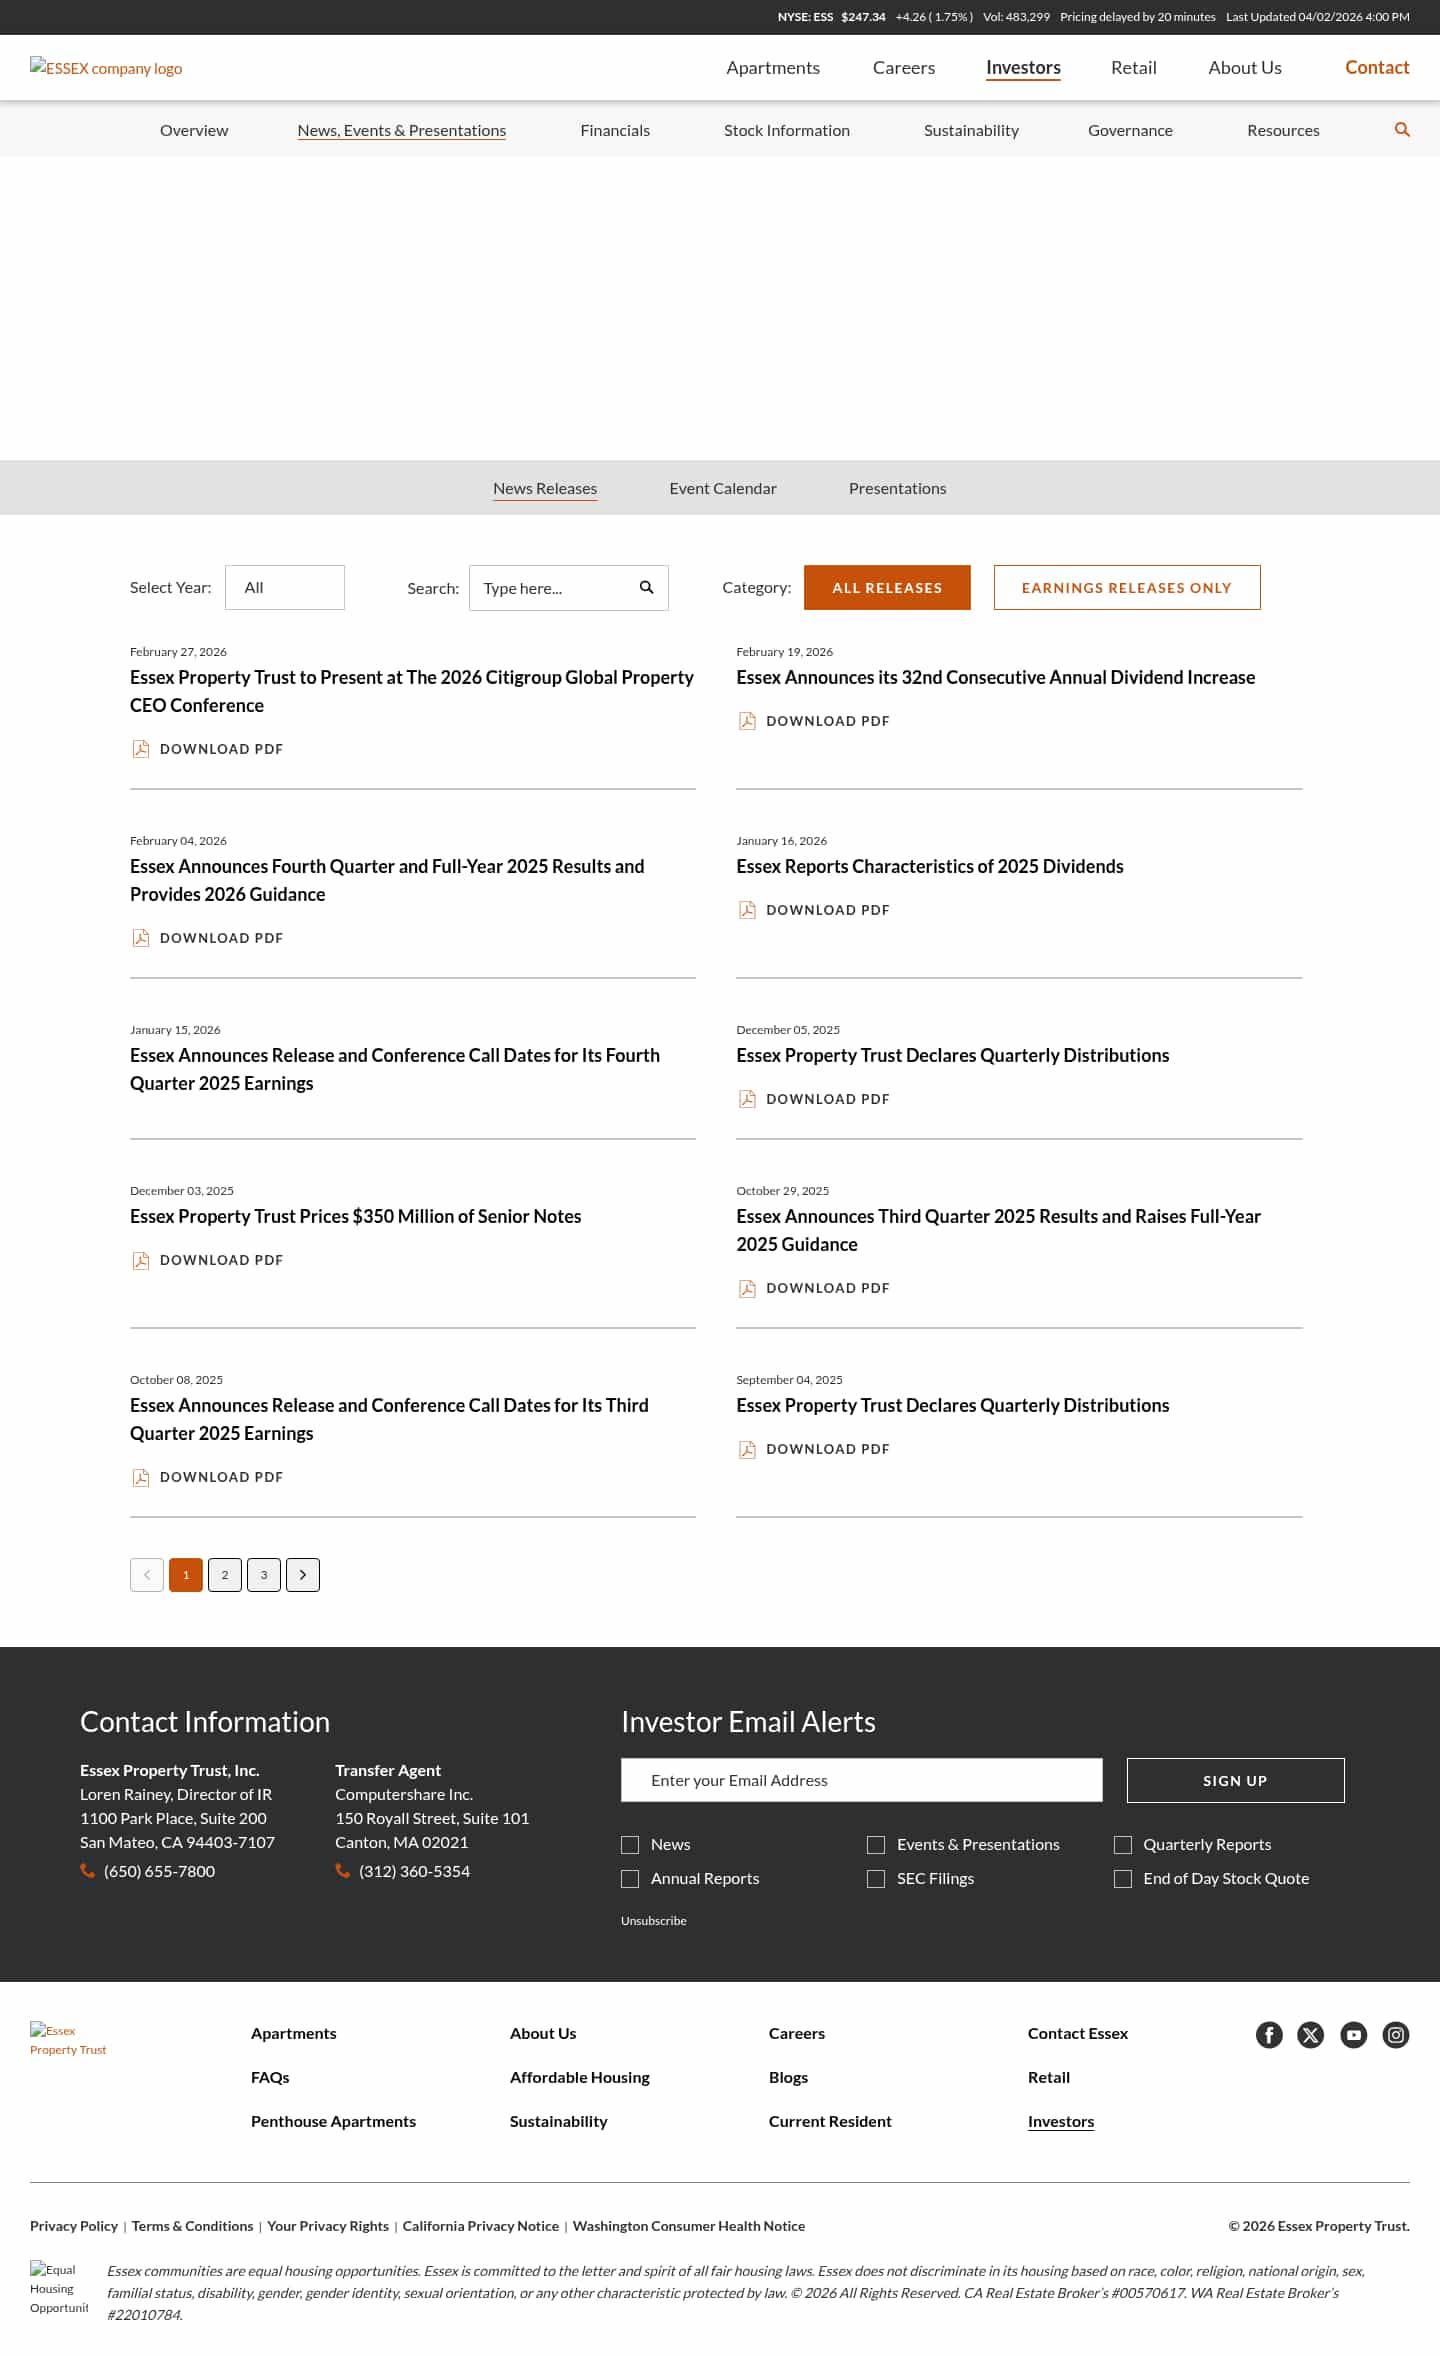Go to page 2 of news releases
The image size is (1440, 2356).
pyautogui.click(x=225, y=1575)
